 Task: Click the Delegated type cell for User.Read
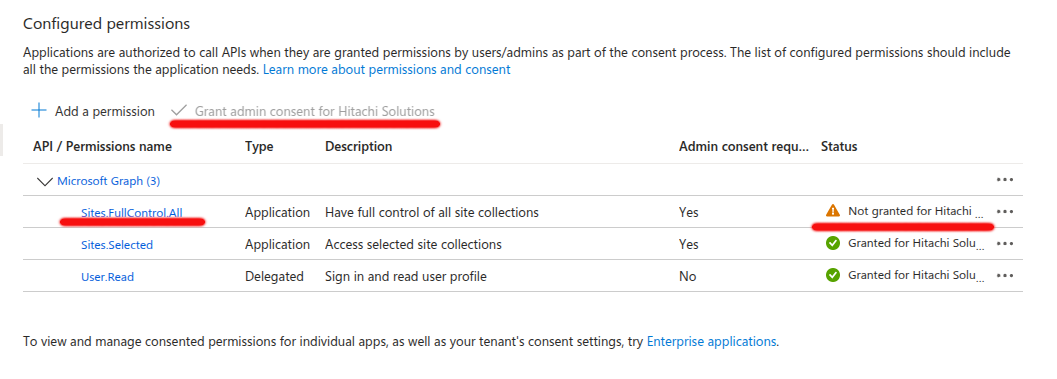click(x=274, y=276)
